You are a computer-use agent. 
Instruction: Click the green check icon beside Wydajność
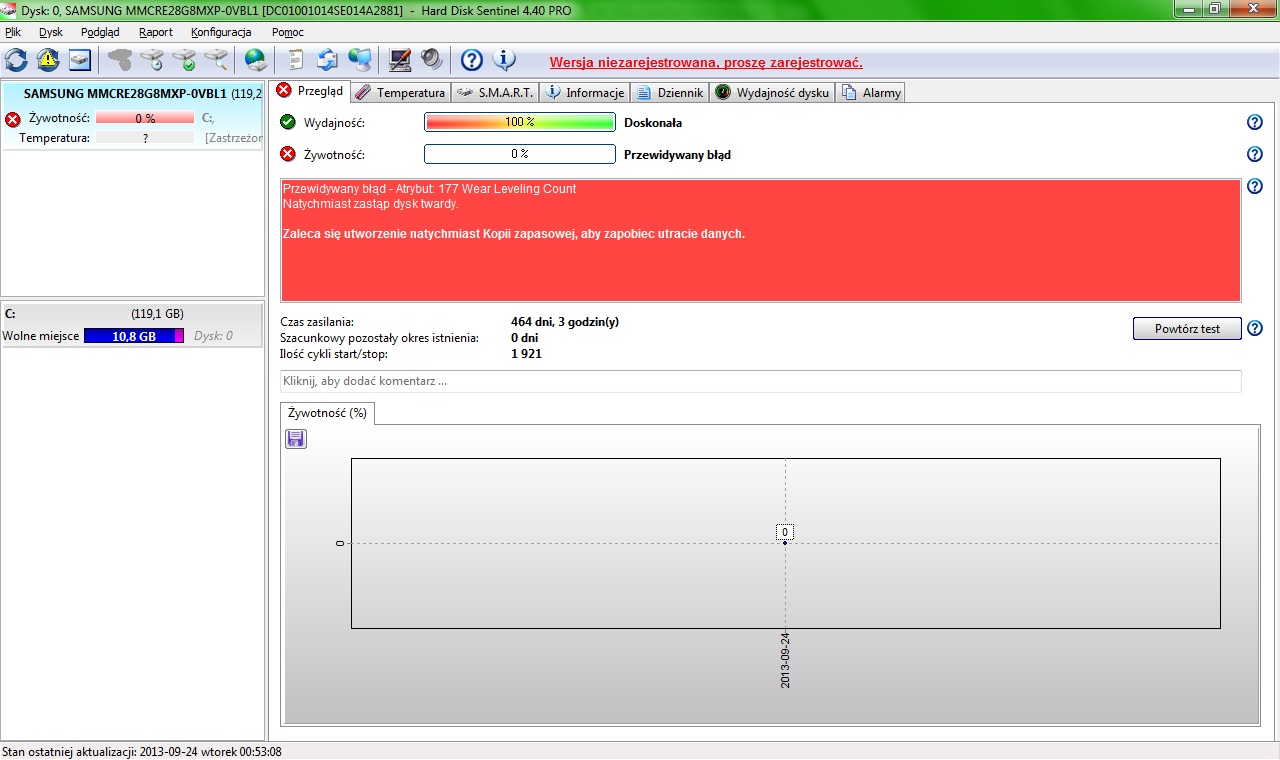click(x=288, y=122)
